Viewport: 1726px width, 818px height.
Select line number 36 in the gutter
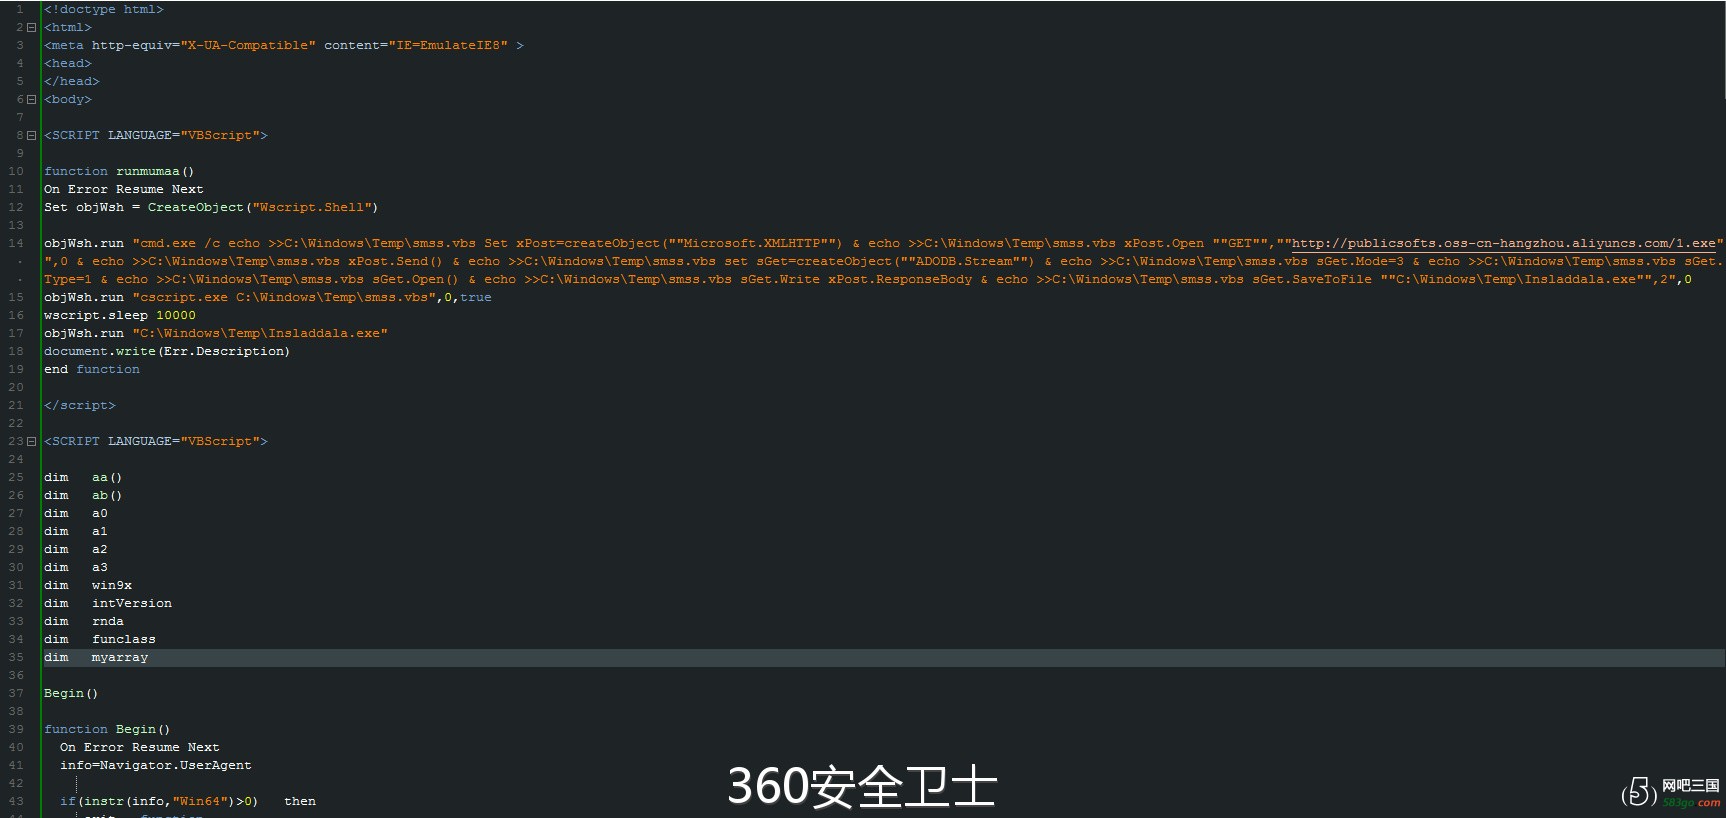(16, 675)
